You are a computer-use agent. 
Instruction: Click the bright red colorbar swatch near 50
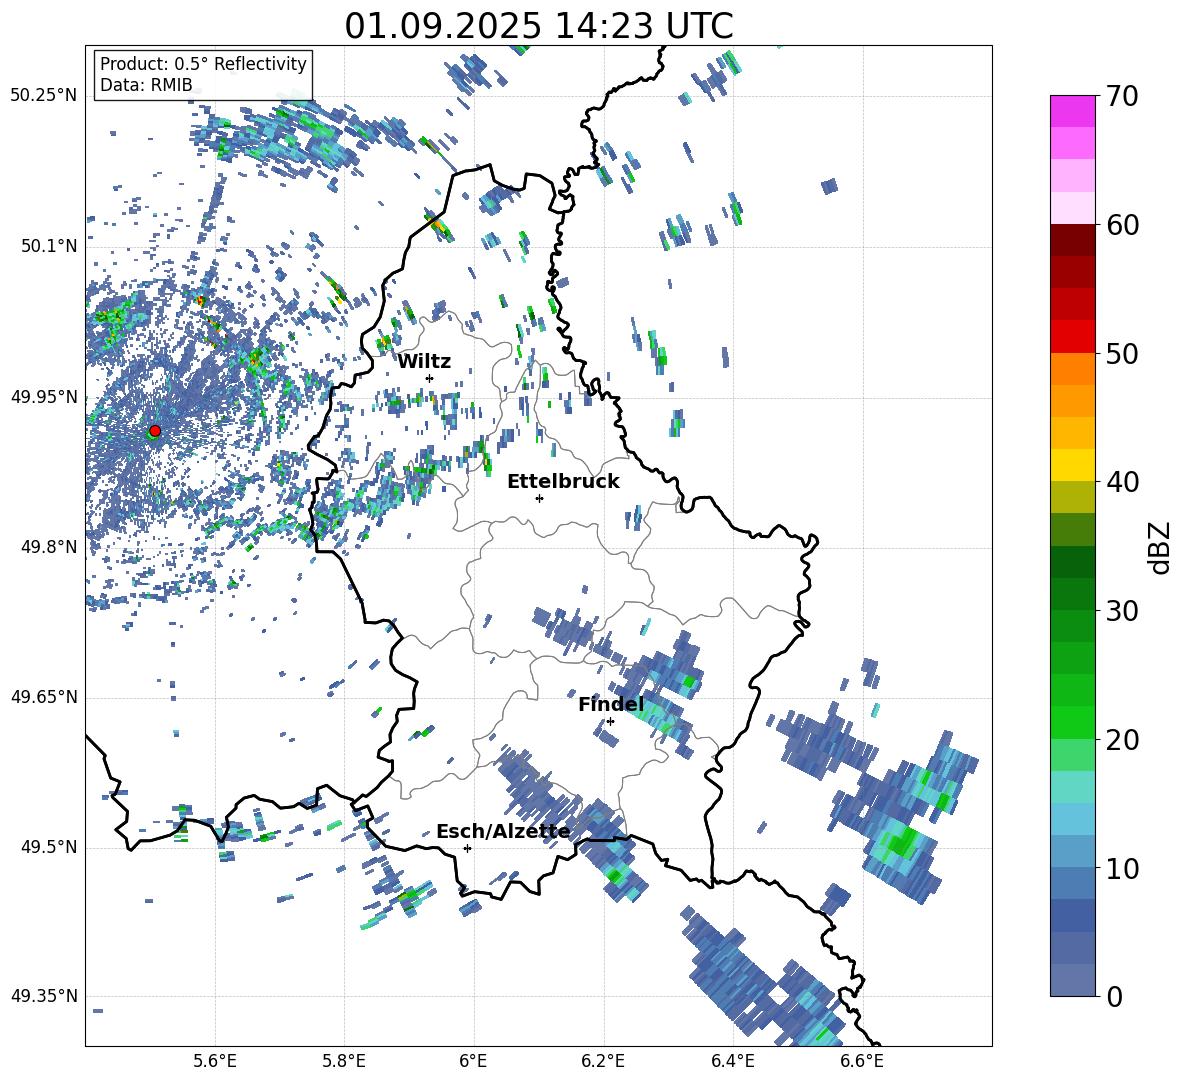click(x=1072, y=337)
